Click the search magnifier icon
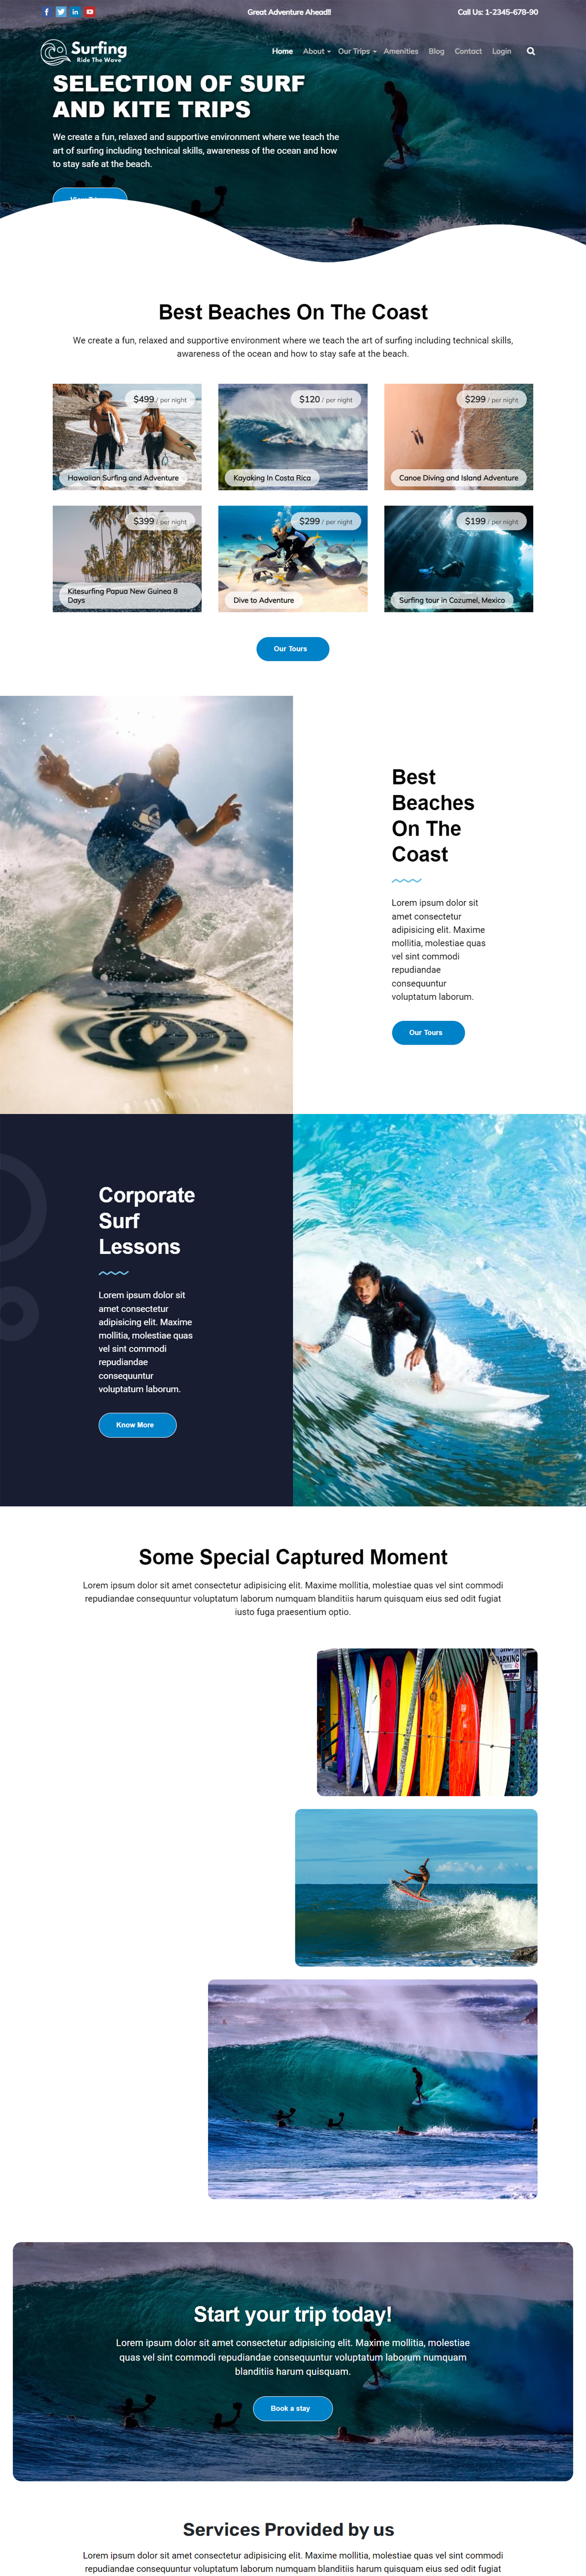Image resolution: width=586 pixels, height=2576 pixels. pos(531,51)
